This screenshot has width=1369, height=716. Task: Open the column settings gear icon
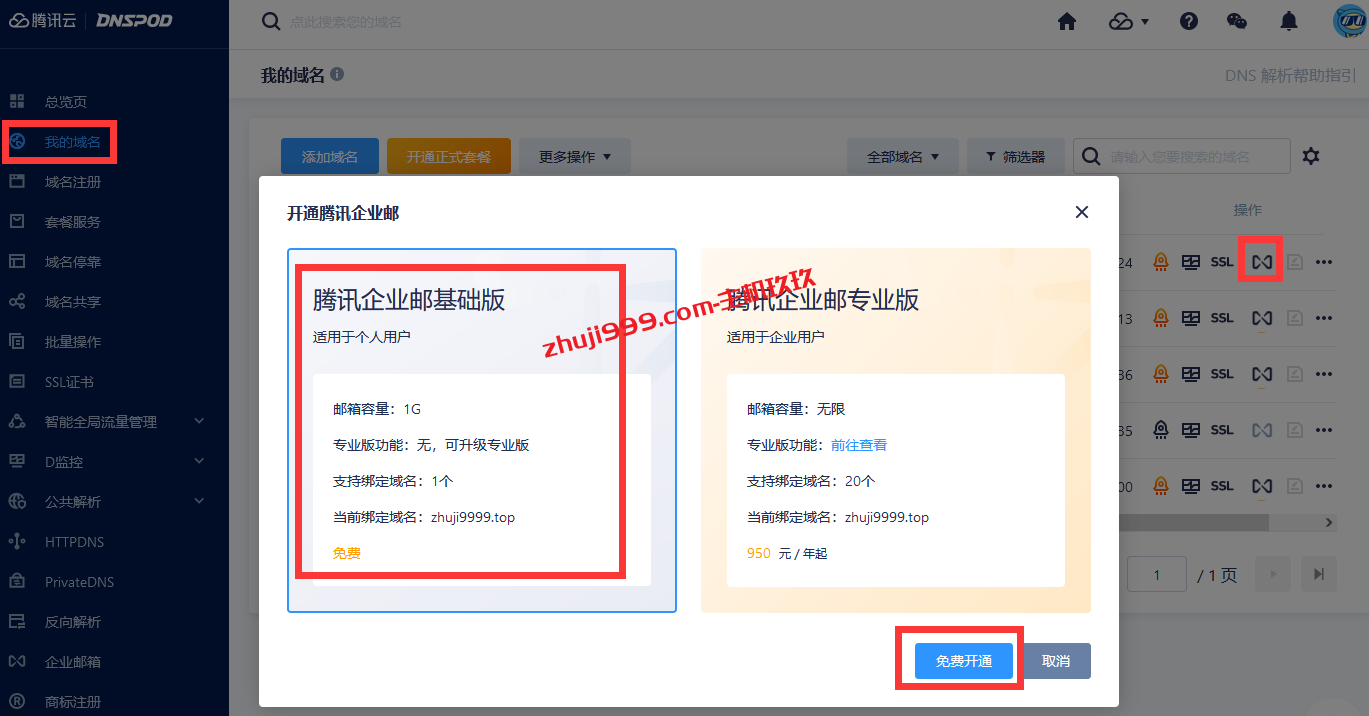[x=1311, y=156]
